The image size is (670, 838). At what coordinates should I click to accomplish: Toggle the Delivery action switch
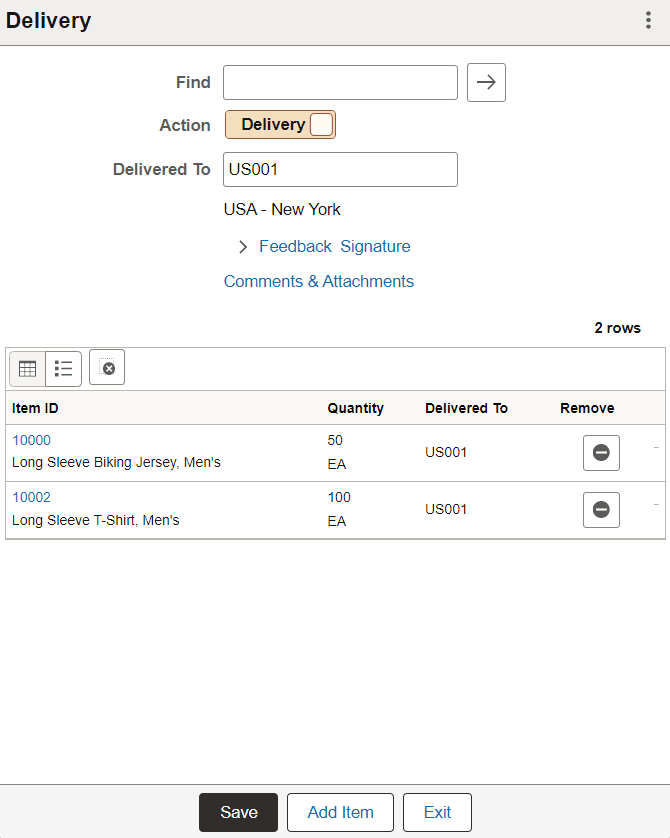click(322, 124)
